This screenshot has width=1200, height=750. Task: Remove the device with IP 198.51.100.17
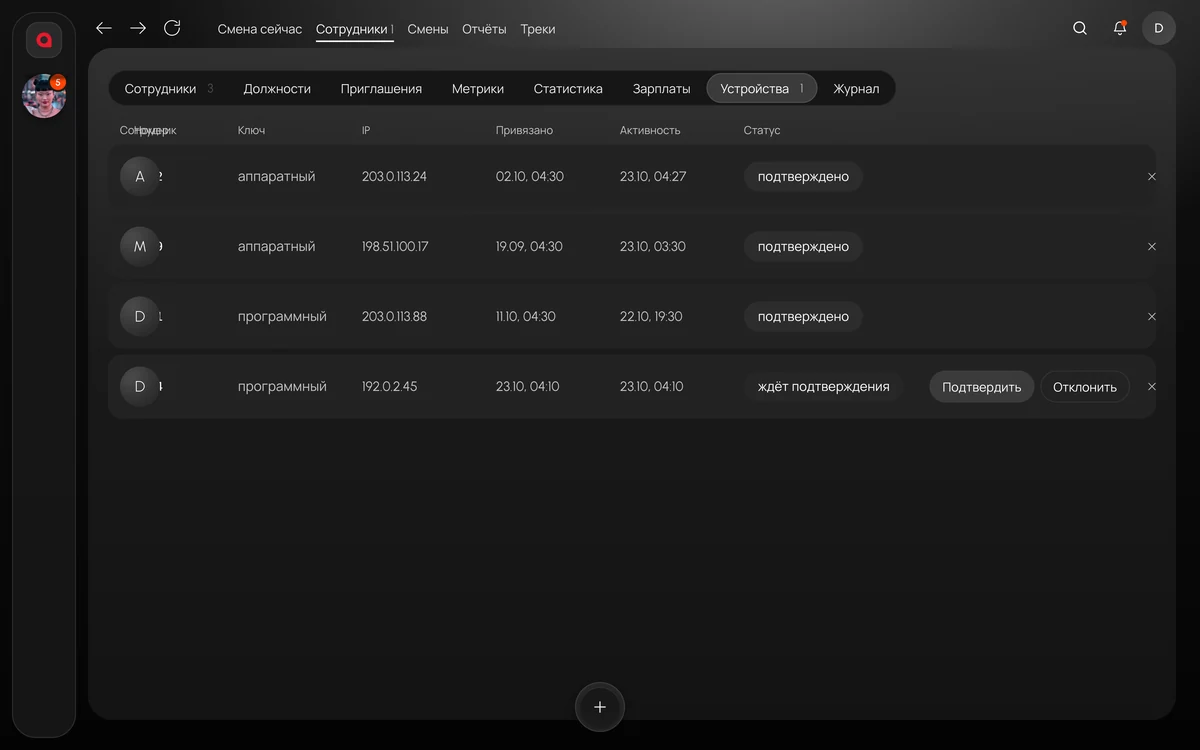[x=1152, y=247]
